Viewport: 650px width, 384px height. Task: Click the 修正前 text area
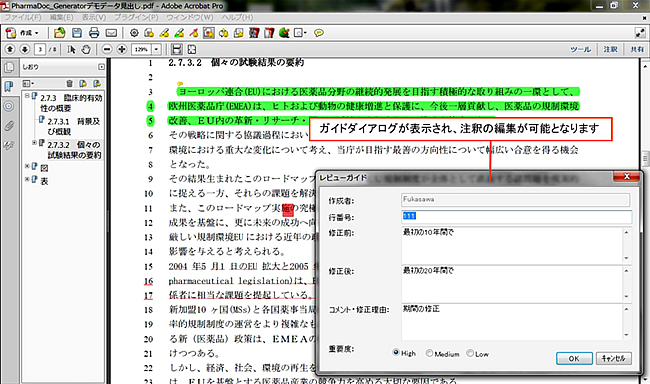(517, 245)
